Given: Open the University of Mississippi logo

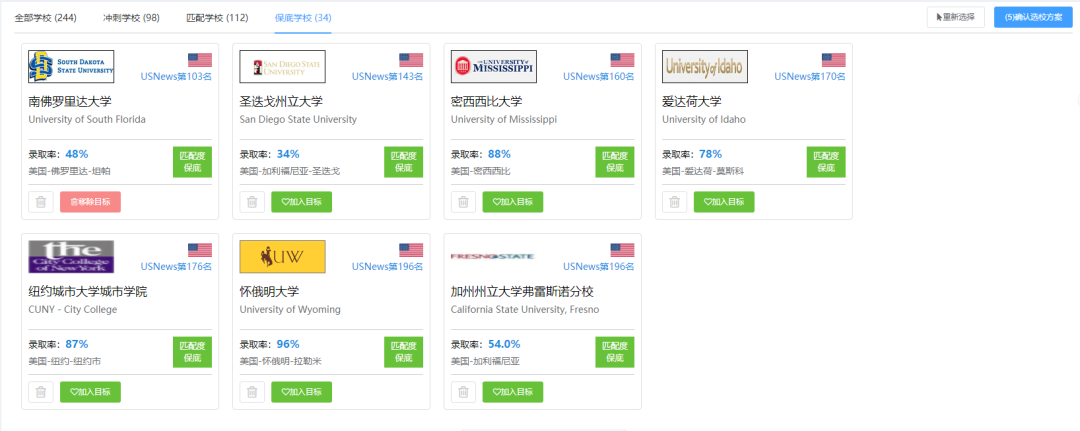Looking at the screenshot, I should click(494, 67).
